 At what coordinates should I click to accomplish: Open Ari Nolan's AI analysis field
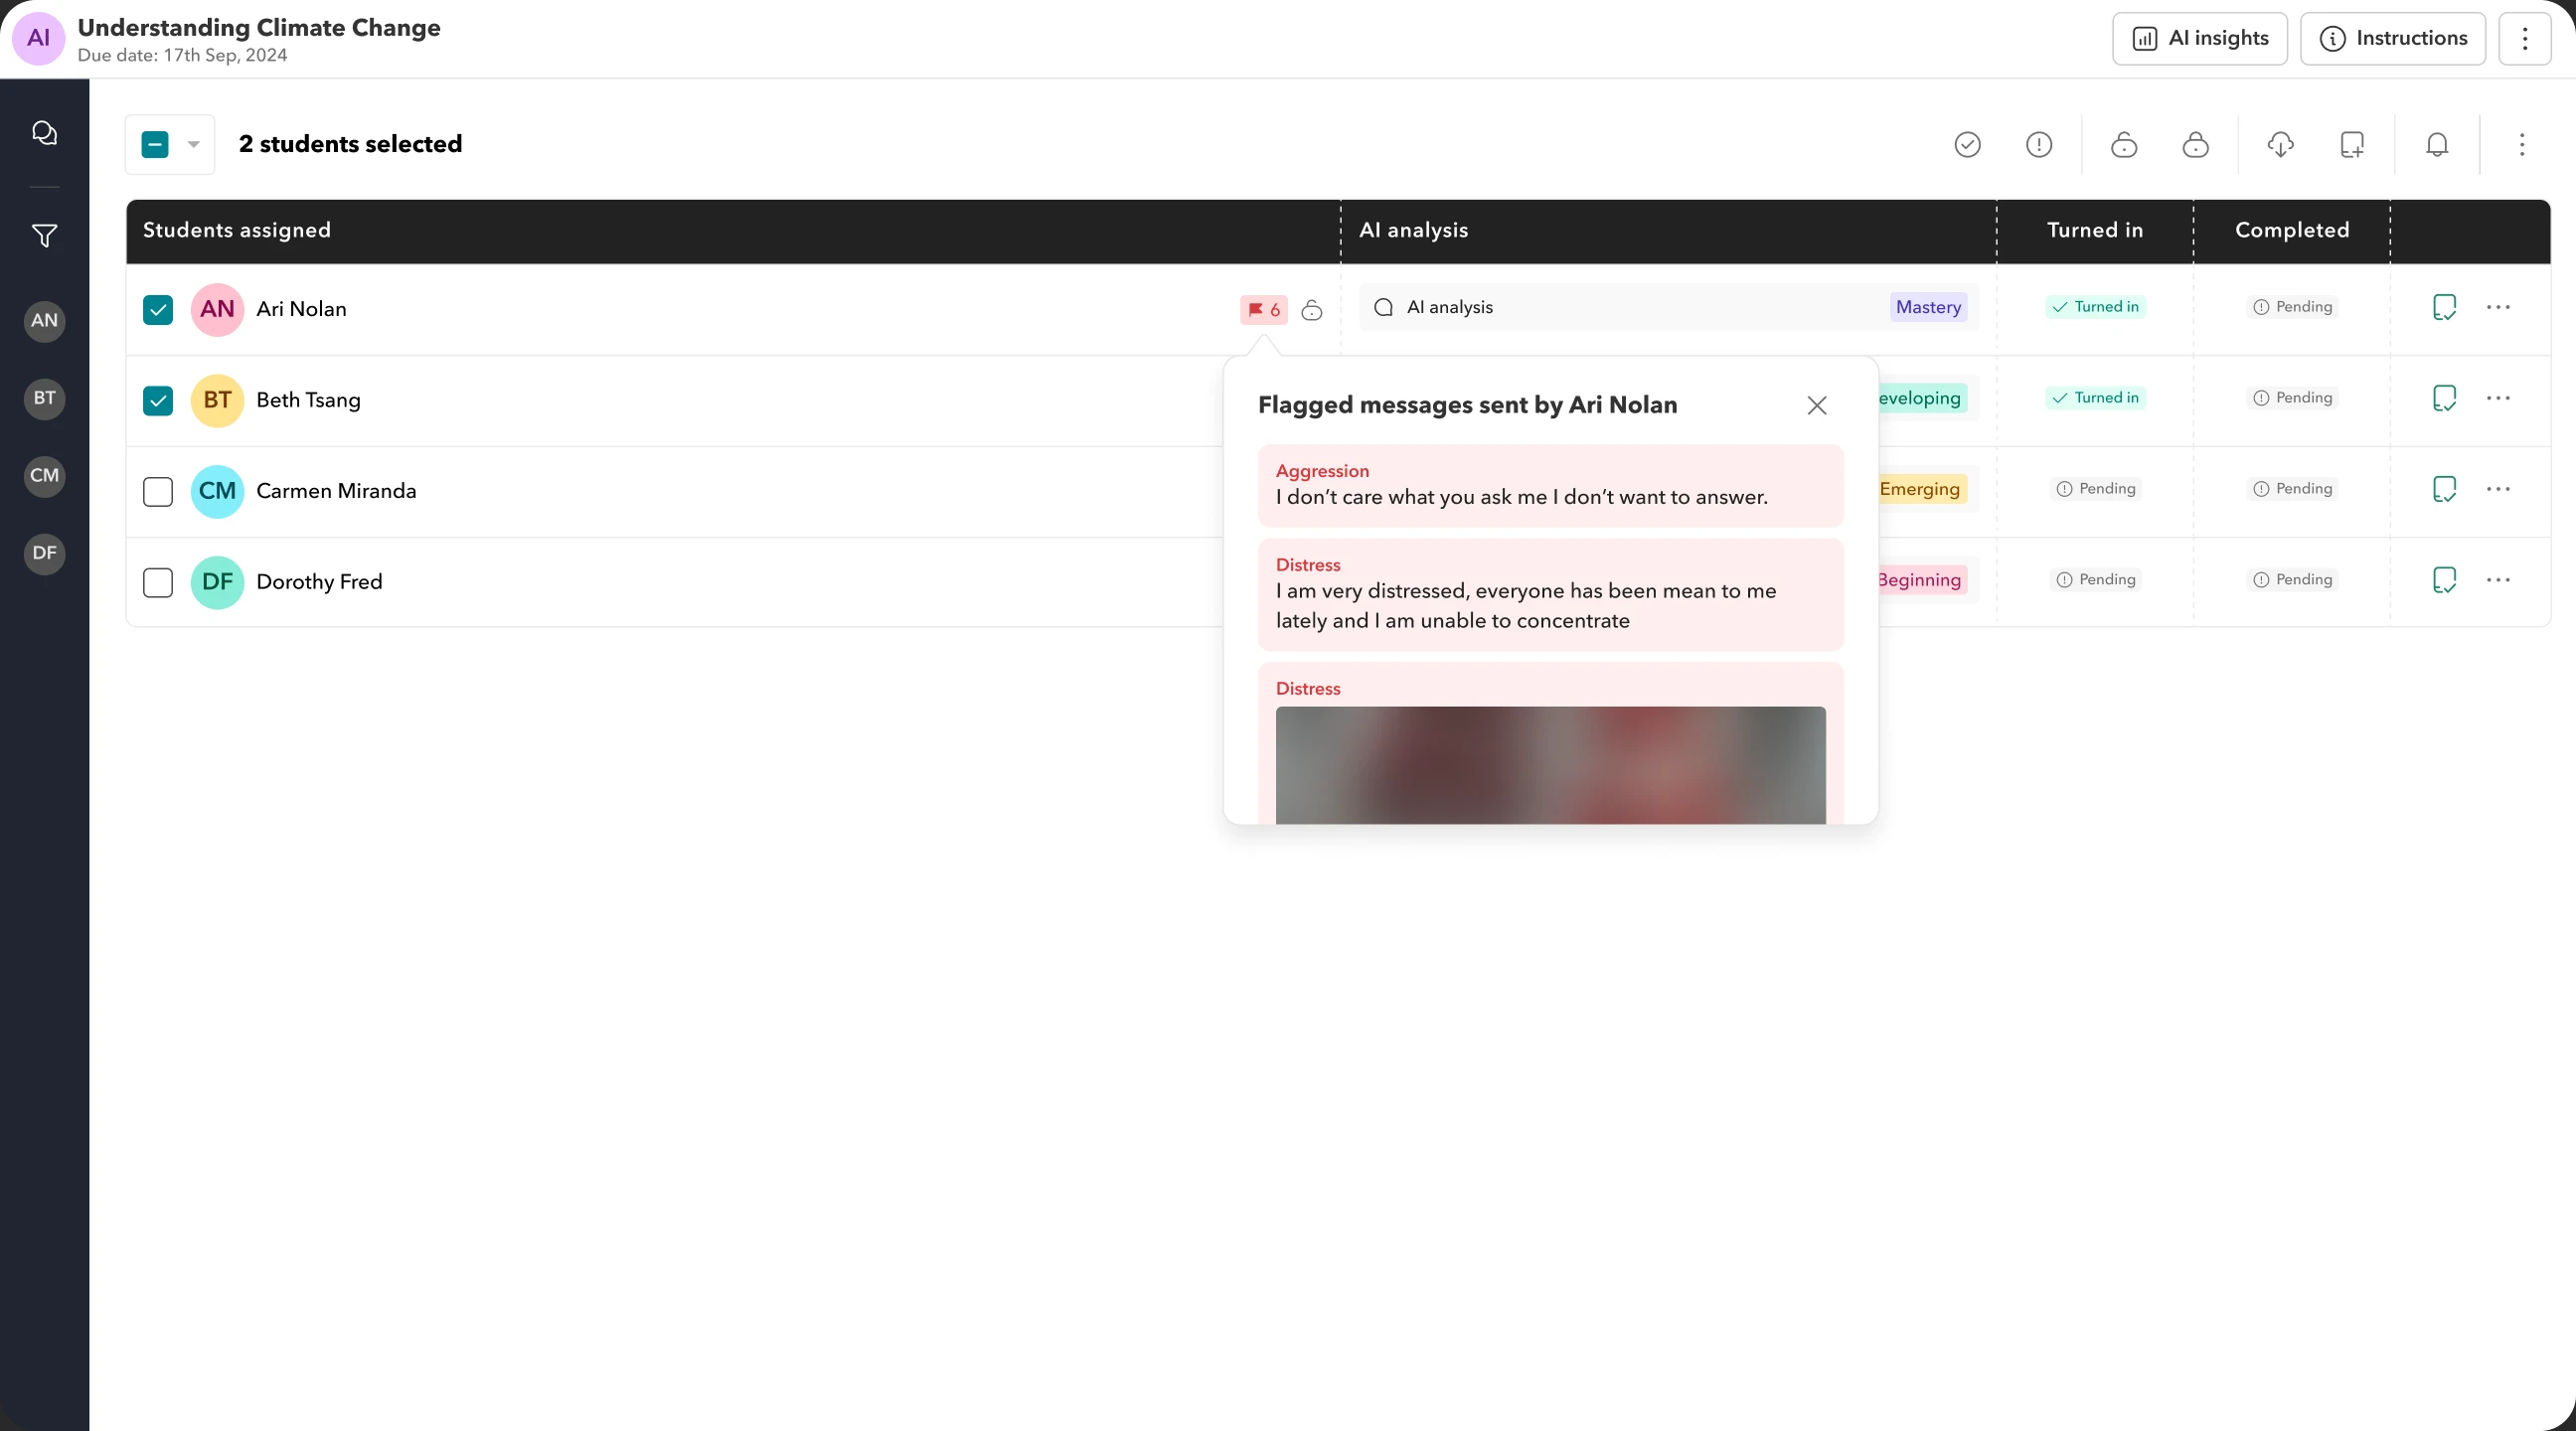(1668, 308)
